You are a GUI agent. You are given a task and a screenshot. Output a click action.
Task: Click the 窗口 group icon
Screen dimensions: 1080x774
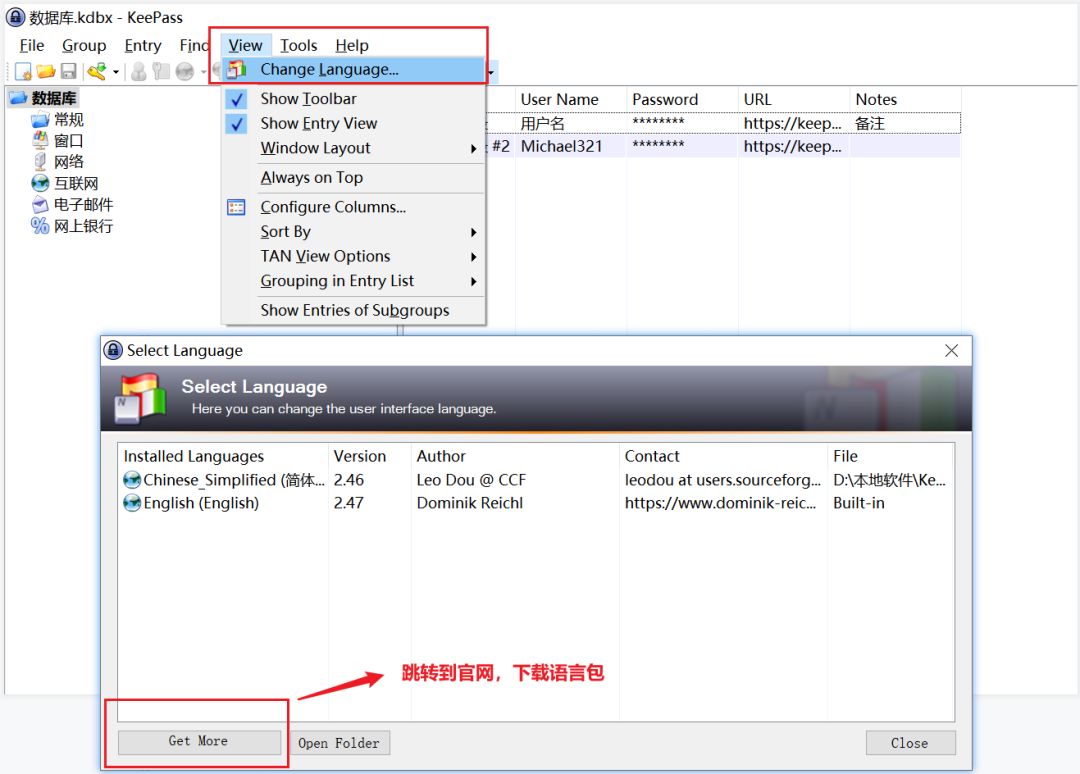pos(40,140)
